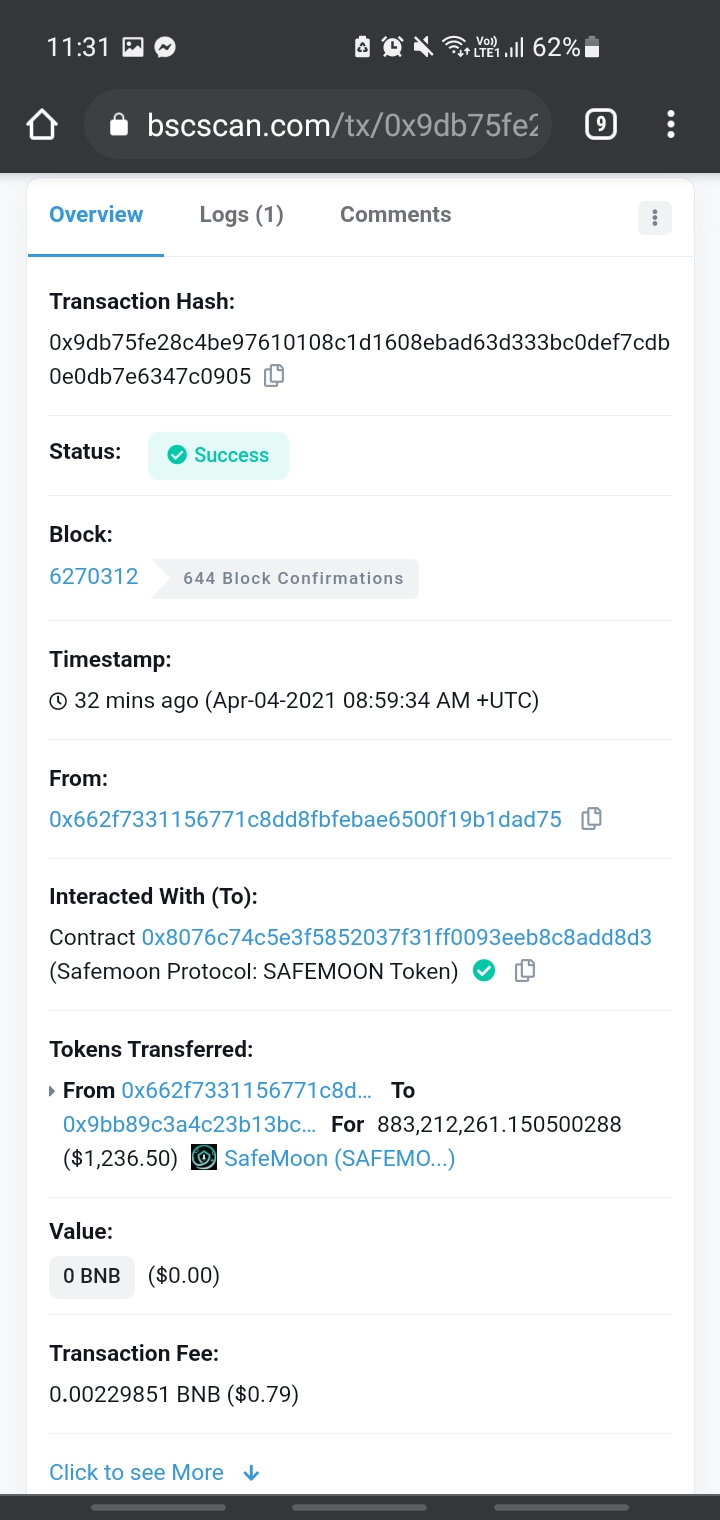Switch to the Logs tab
This screenshot has width=720, height=1520.
pyautogui.click(x=241, y=214)
